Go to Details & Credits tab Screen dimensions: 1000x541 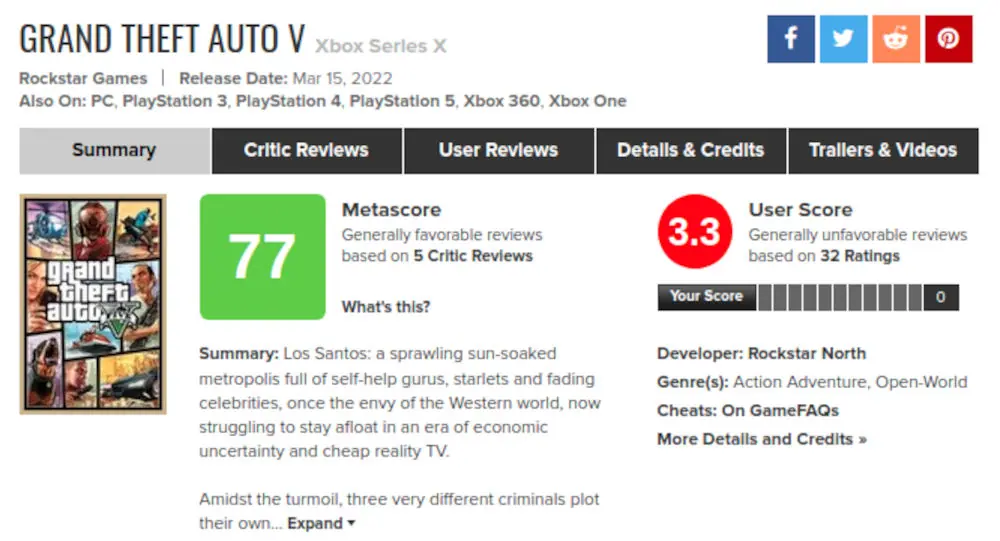[690, 151]
